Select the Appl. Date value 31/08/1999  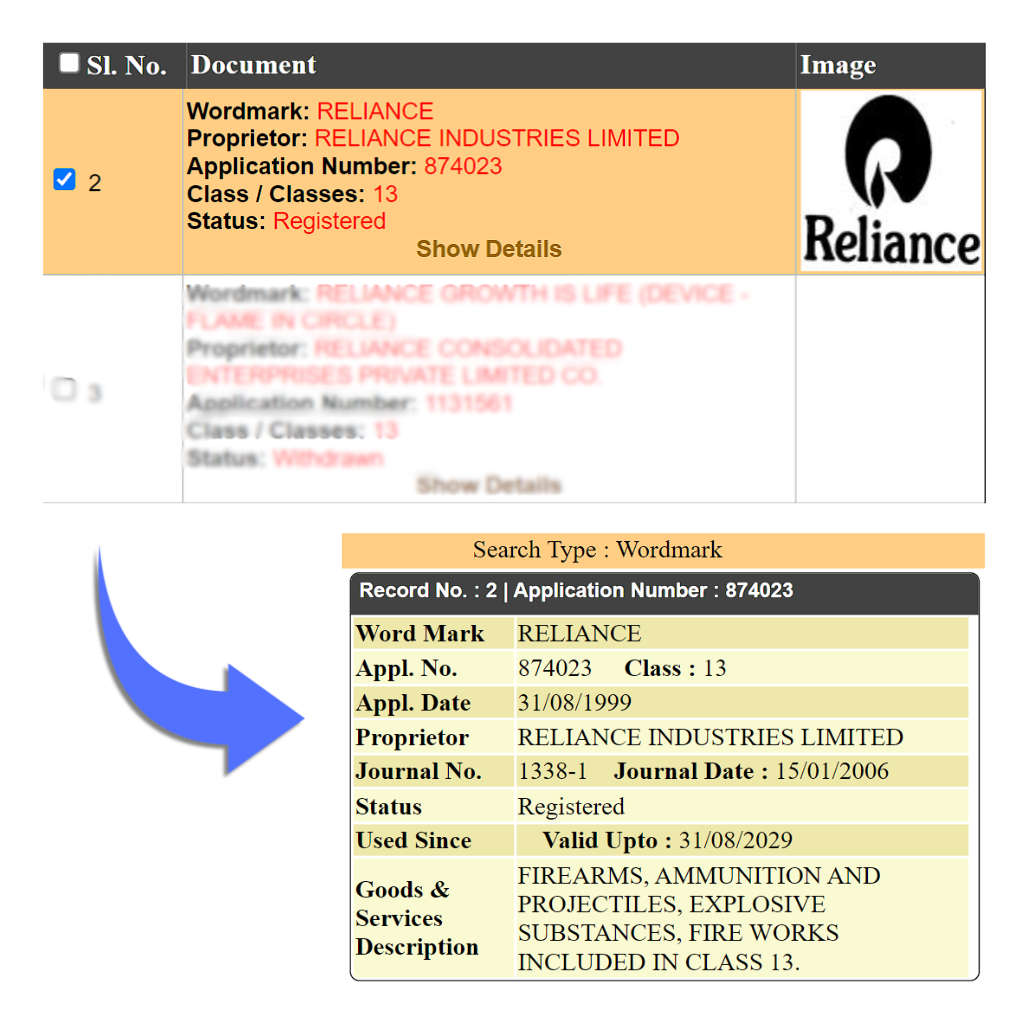[574, 703]
